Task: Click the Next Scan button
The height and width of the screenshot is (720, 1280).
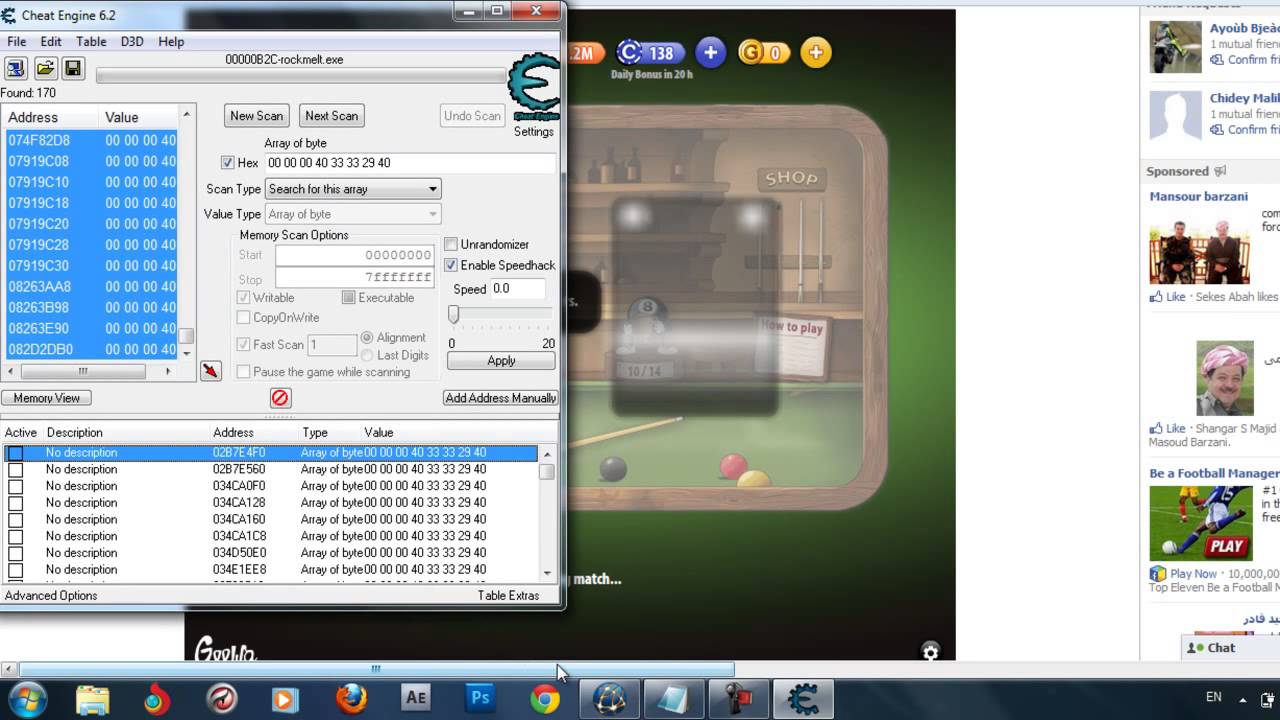Action: 331,116
